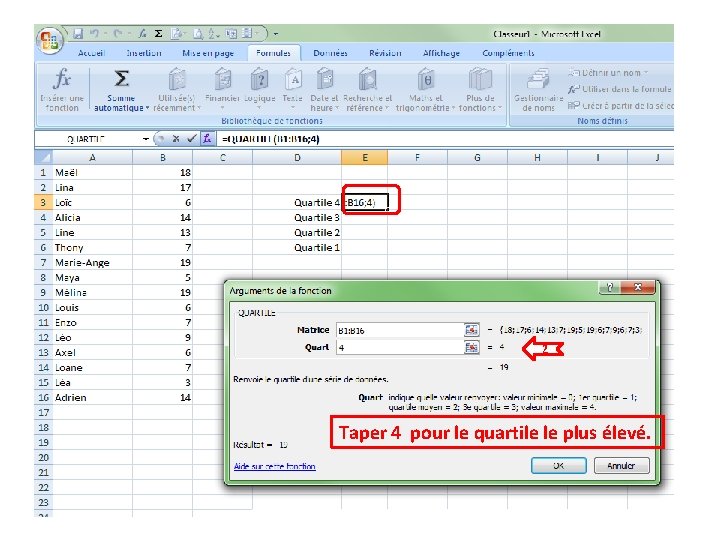
Task: Open the Logique functions book
Action: tap(259, 90)
